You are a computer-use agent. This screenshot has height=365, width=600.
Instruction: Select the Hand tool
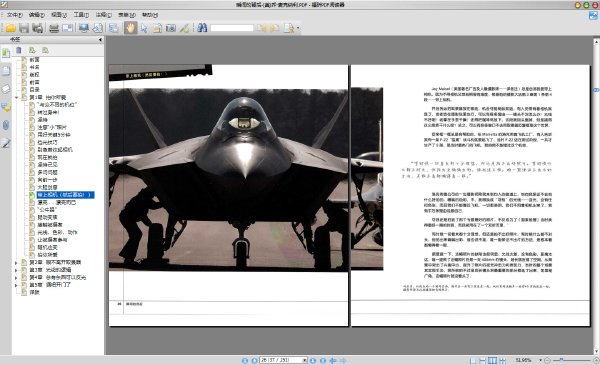130,28
